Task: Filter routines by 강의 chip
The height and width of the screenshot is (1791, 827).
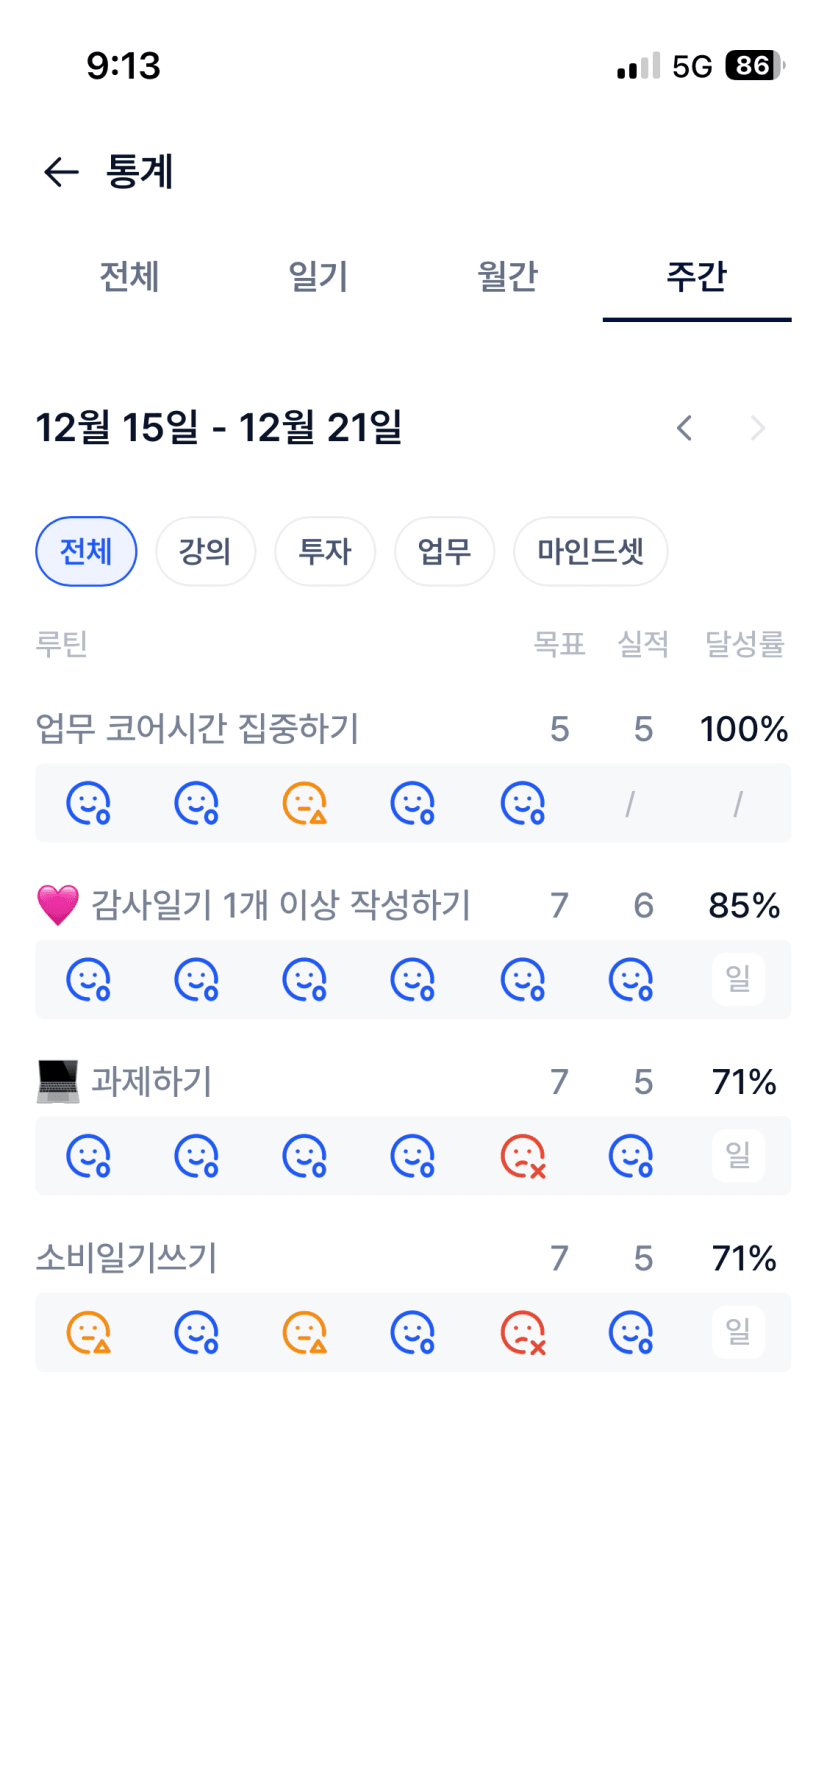Action: [x=205, y=551]
